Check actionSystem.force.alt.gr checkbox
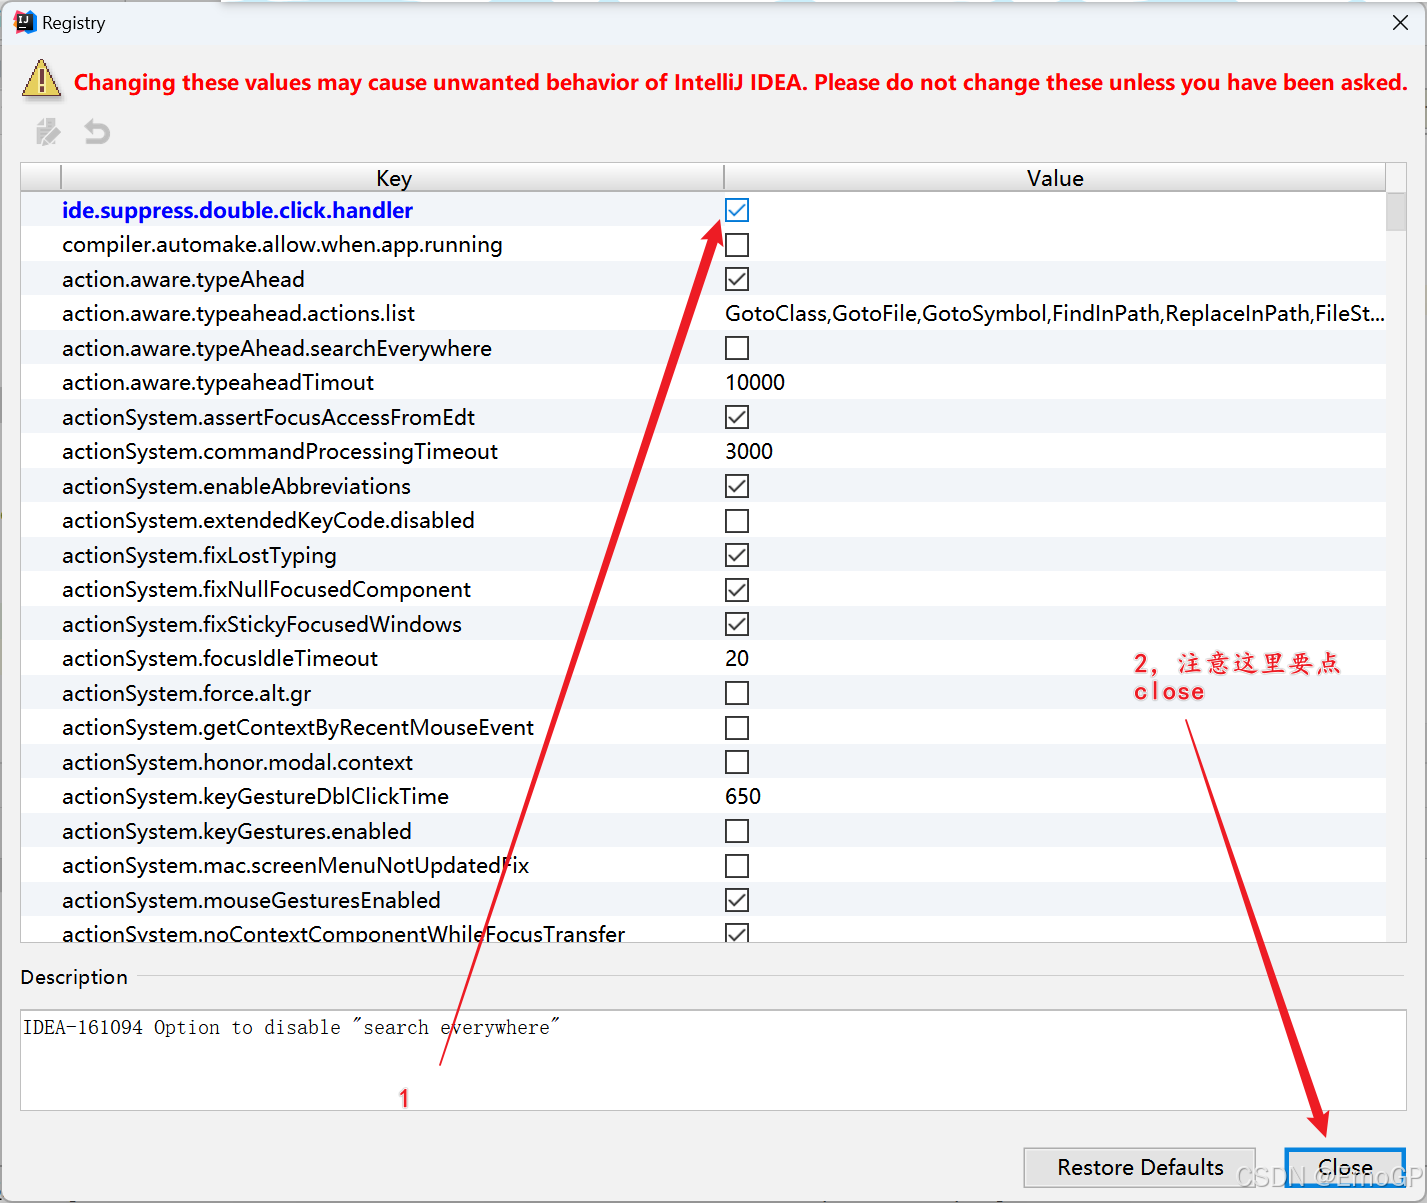Screen dimensions: 1427x1203 737,693
